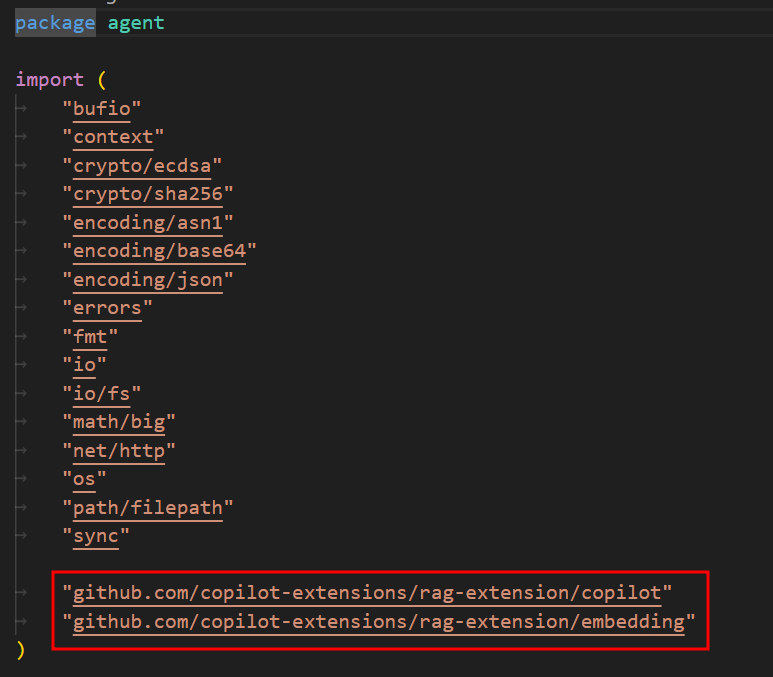The width and height of the screenshot is (773, 677).
Task: Open the "encoding/base64" package link
Action: click(159, 251)
